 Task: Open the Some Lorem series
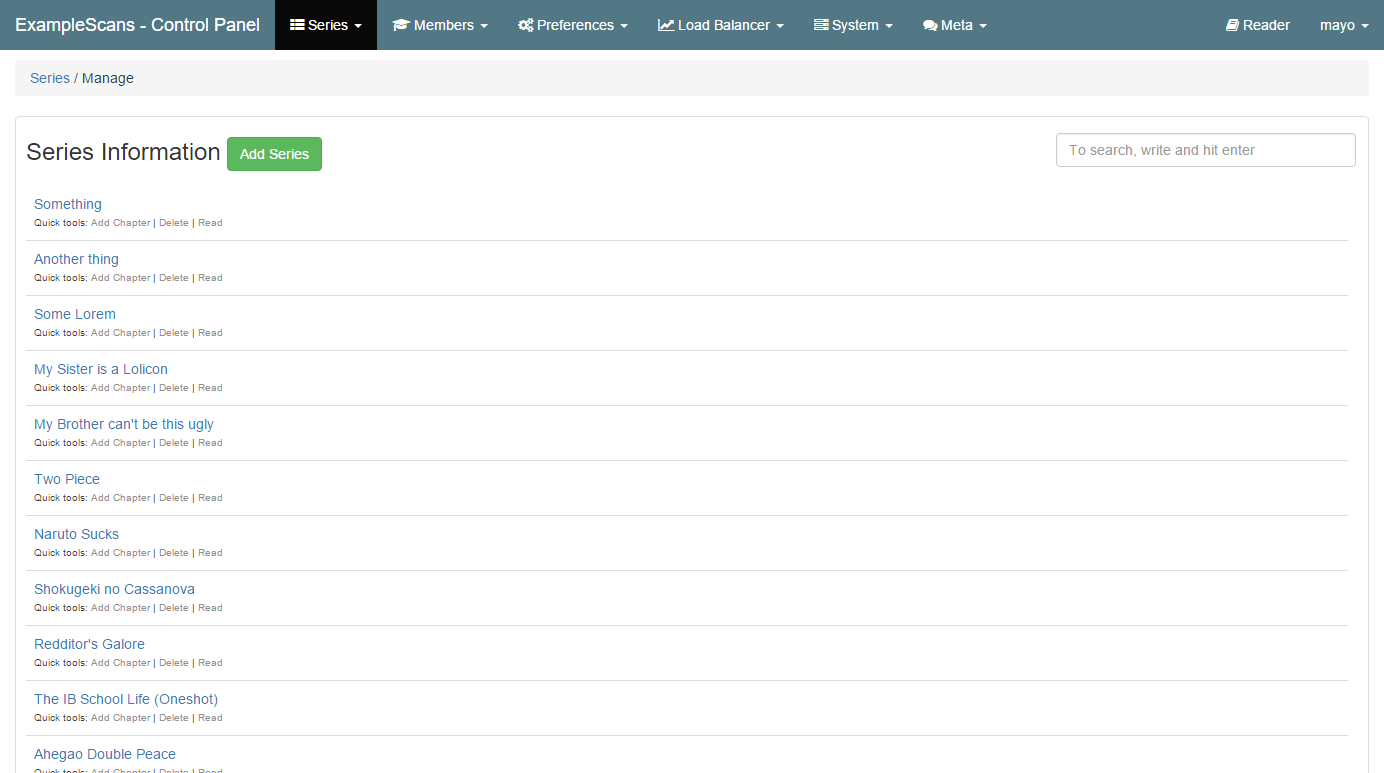click(x=75, y=314)
